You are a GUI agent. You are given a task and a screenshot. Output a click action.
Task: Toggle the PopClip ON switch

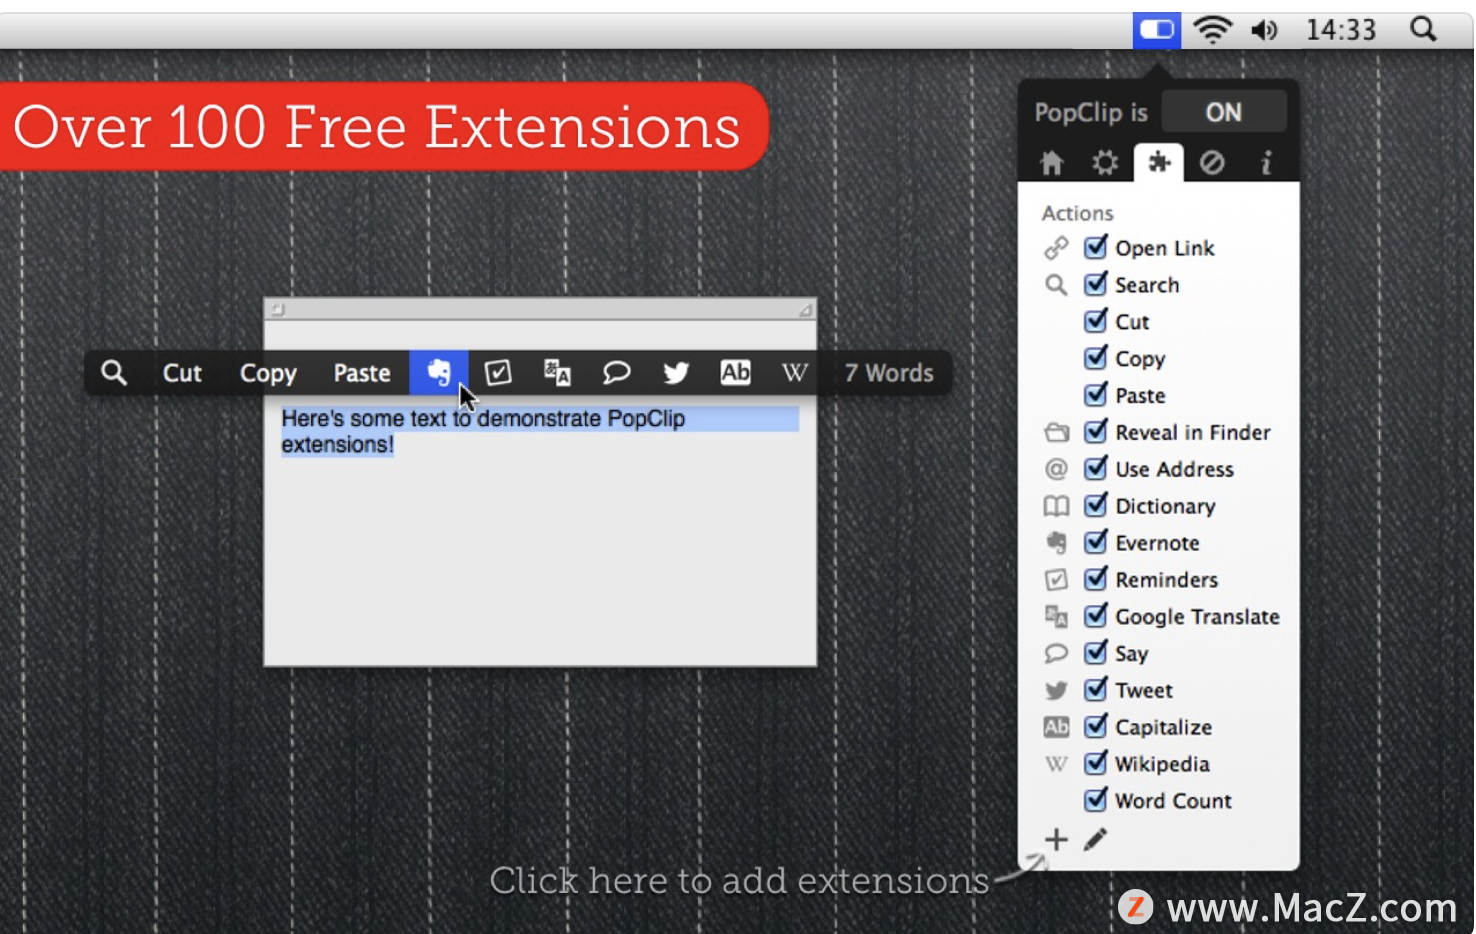coord(1224,112)
